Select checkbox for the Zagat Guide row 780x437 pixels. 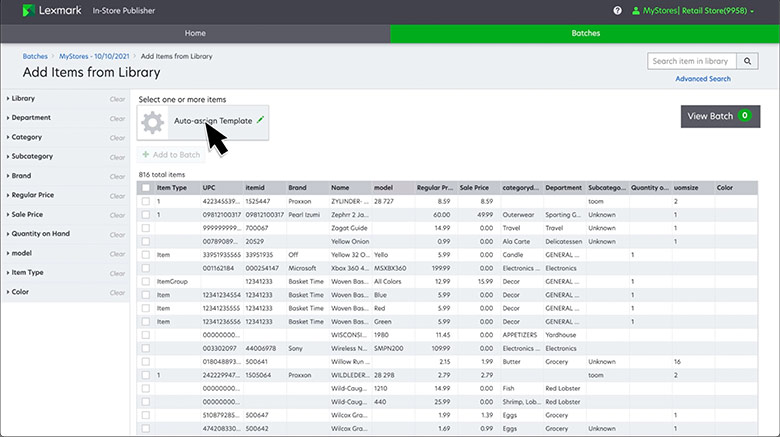point(146,228)
